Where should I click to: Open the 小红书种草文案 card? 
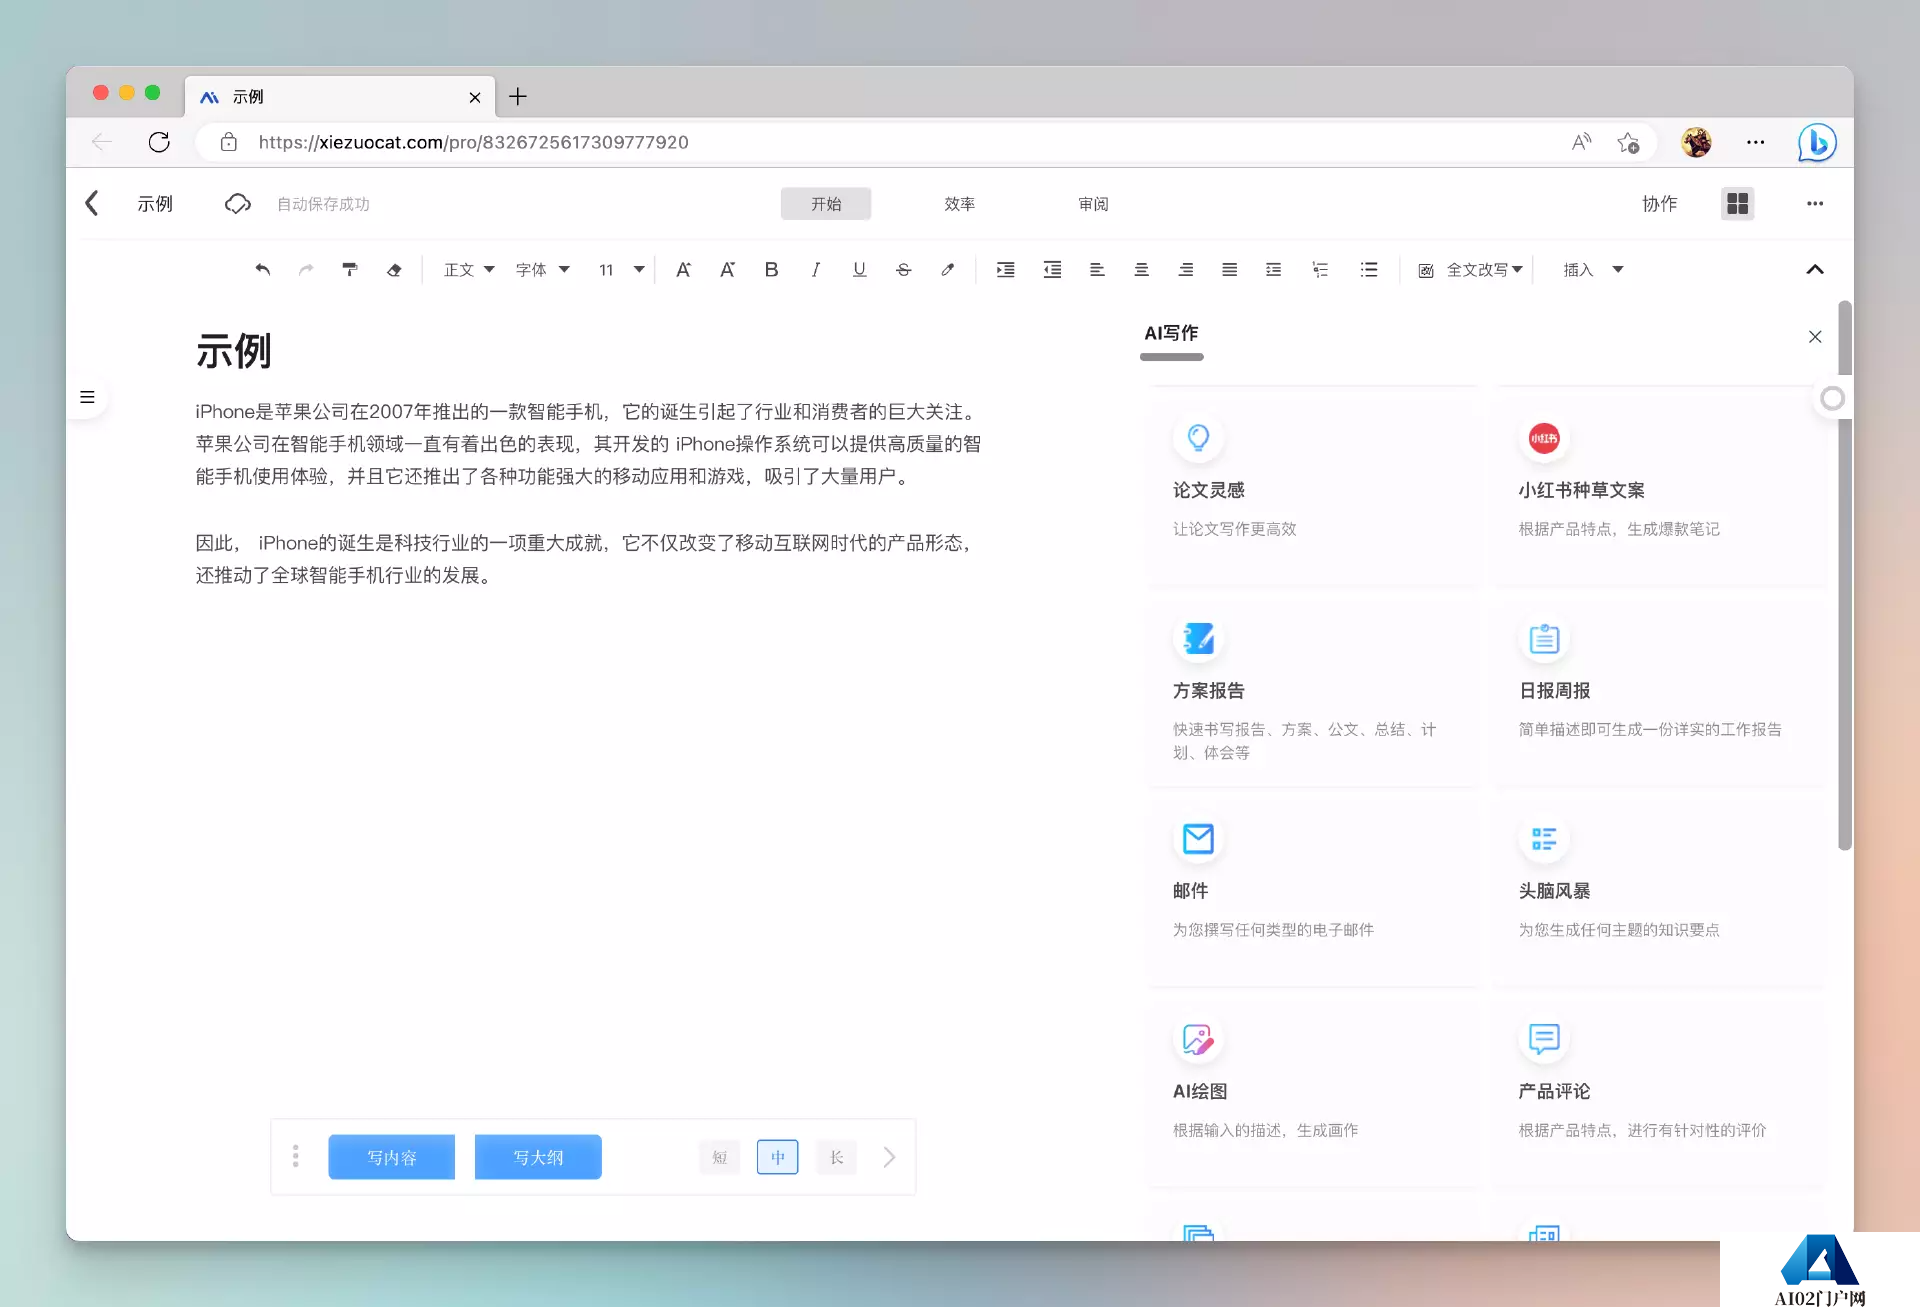1659,485
